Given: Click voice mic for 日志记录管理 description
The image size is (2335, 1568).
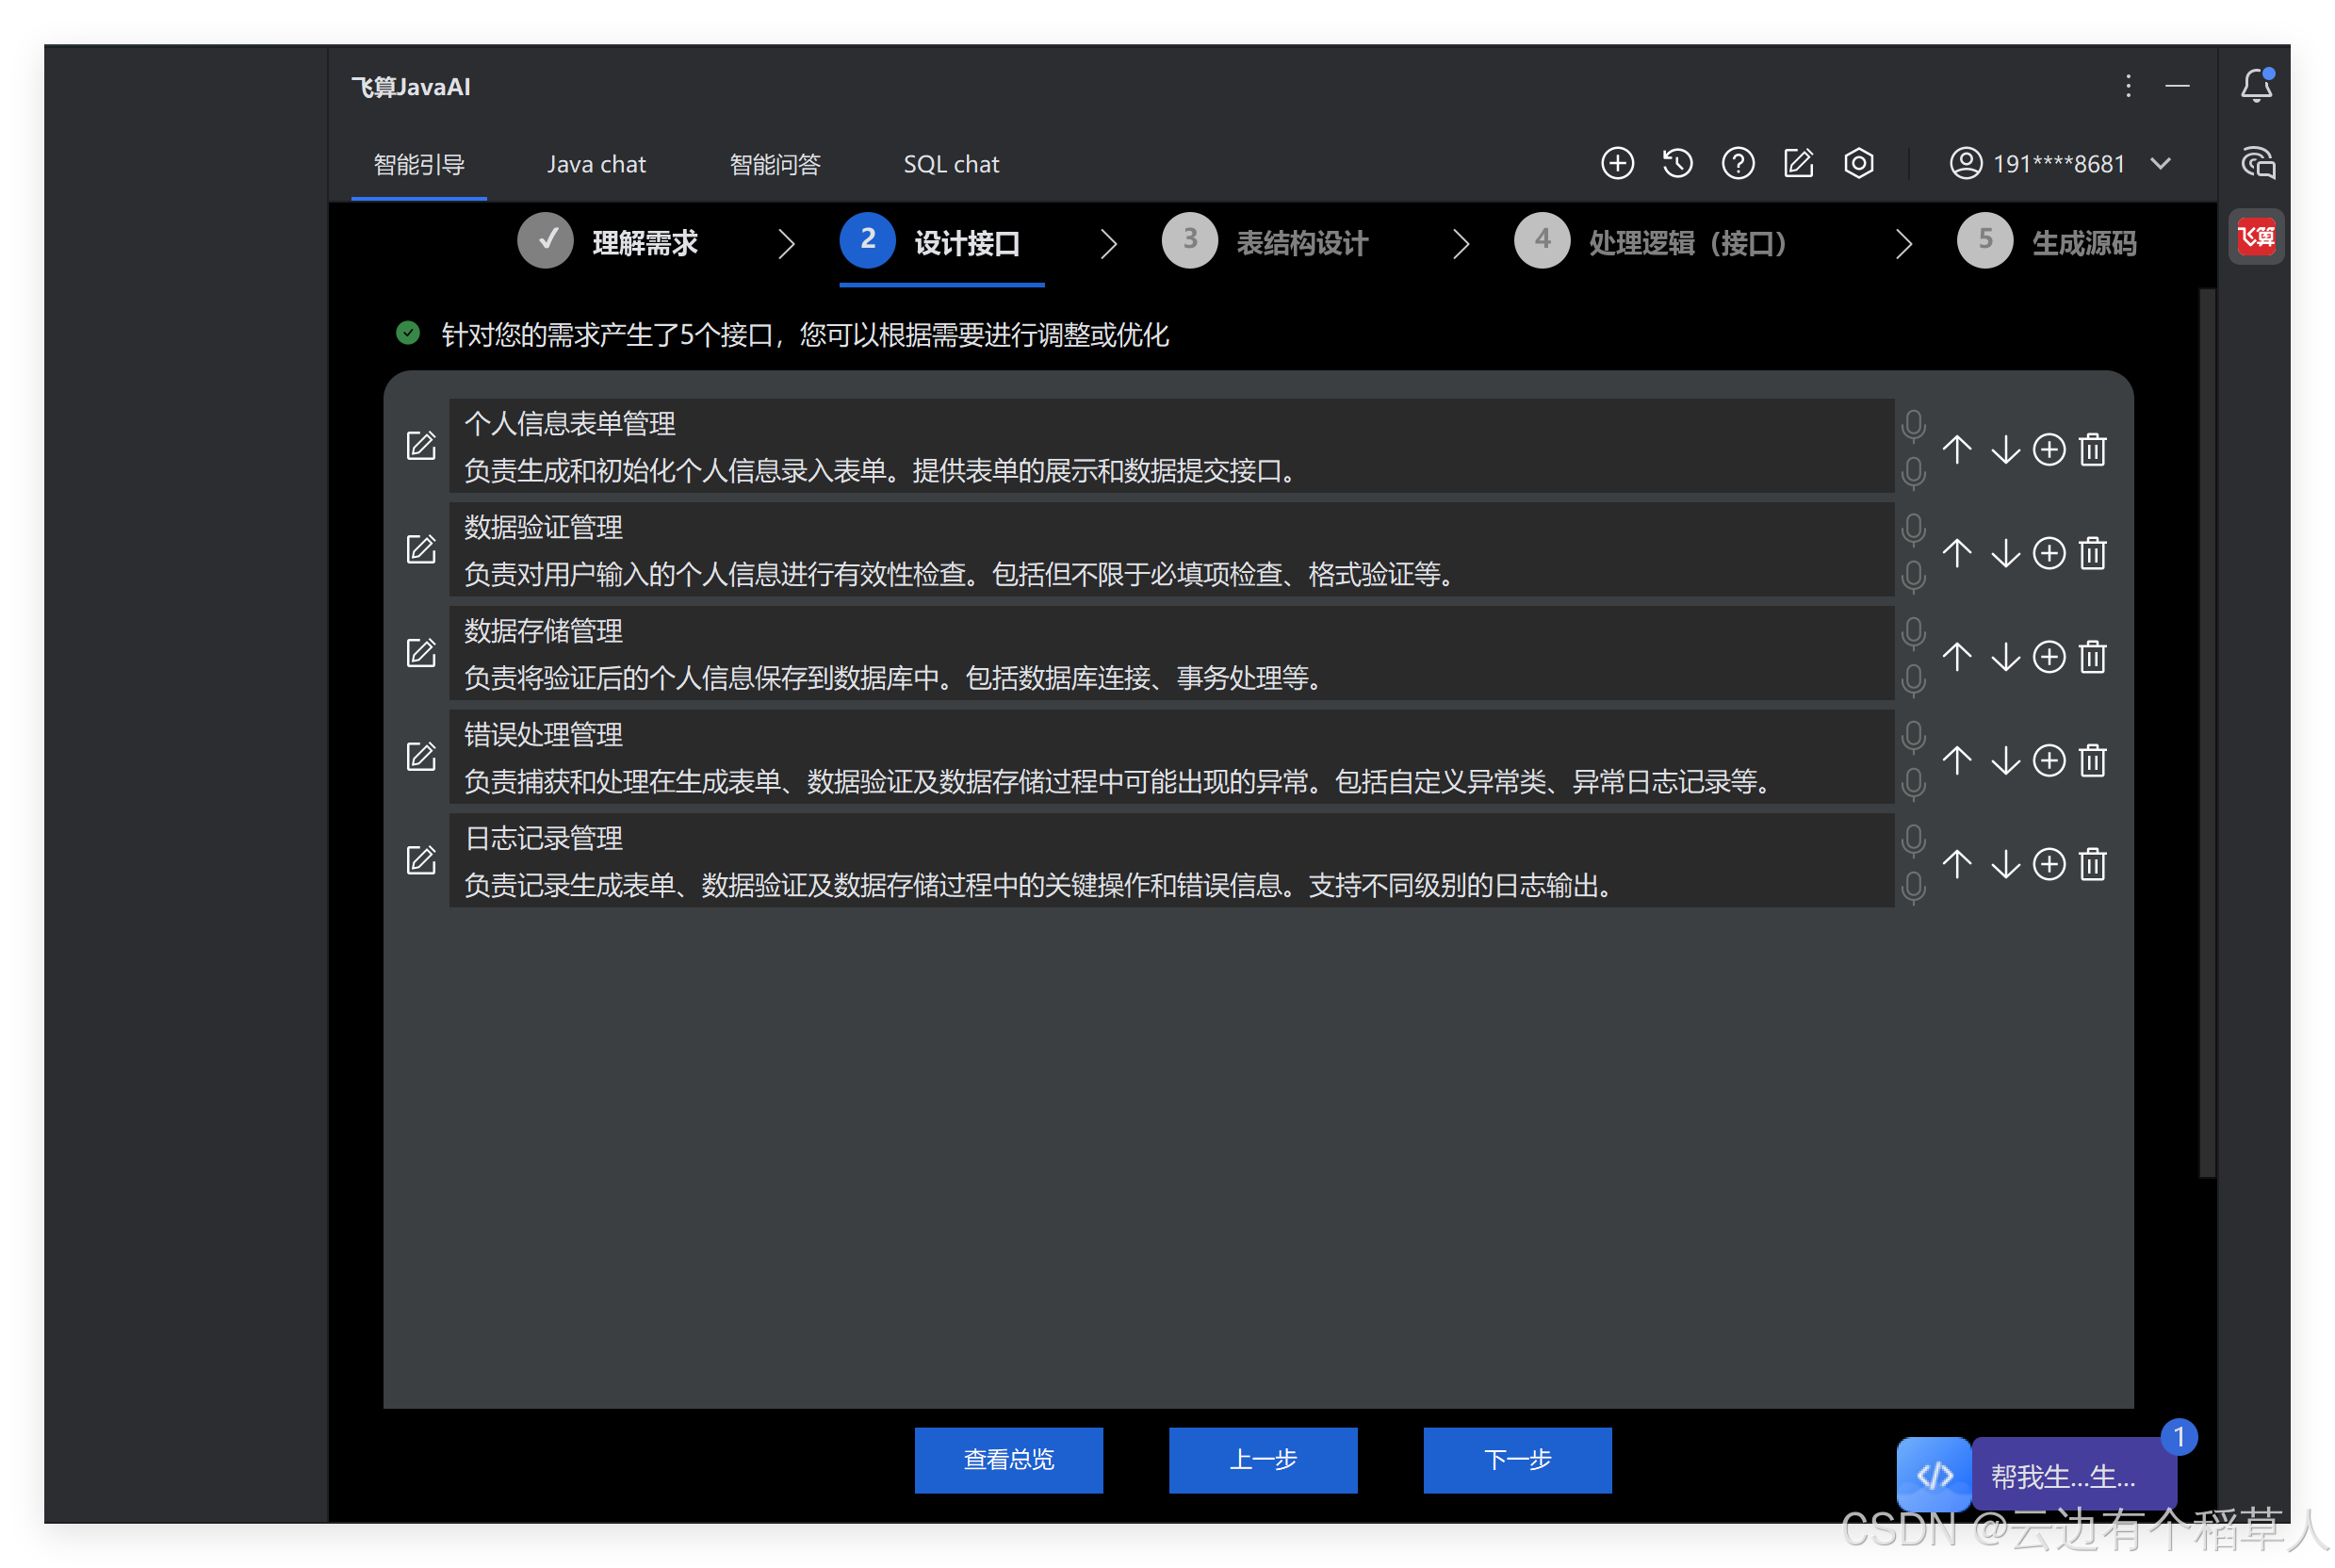Looking at the screenshot, I should pos(1913,888).
